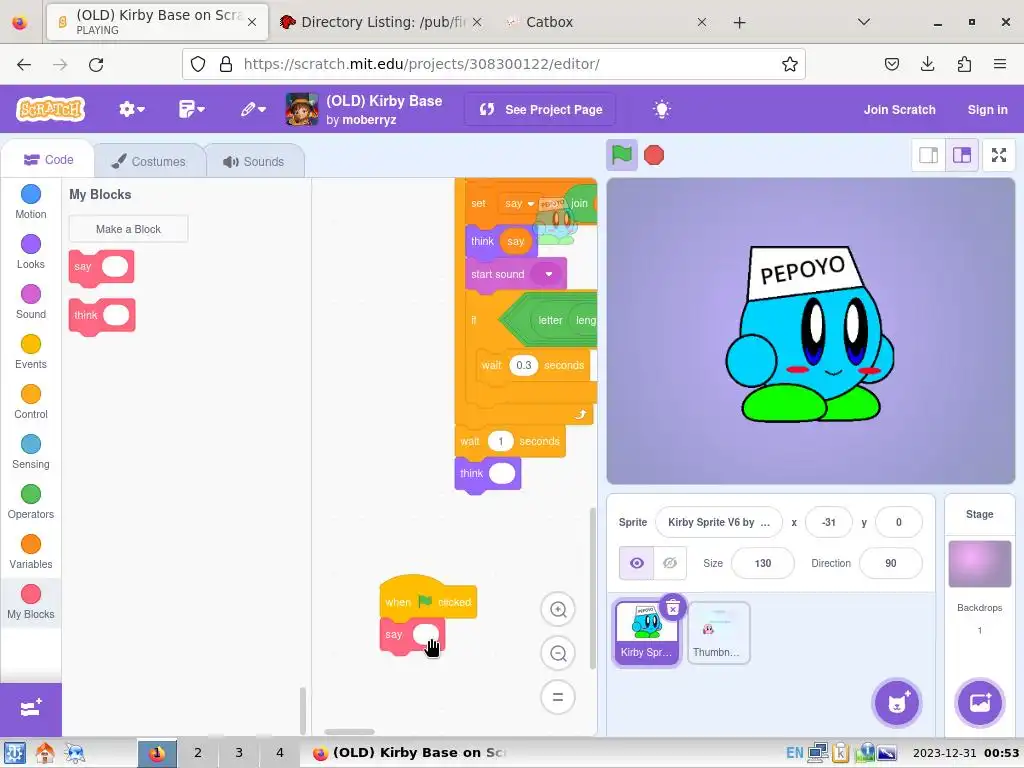1024x768 pixels.
Task: Switch to Directory Listing browser tab
Action: coord(381,22)
